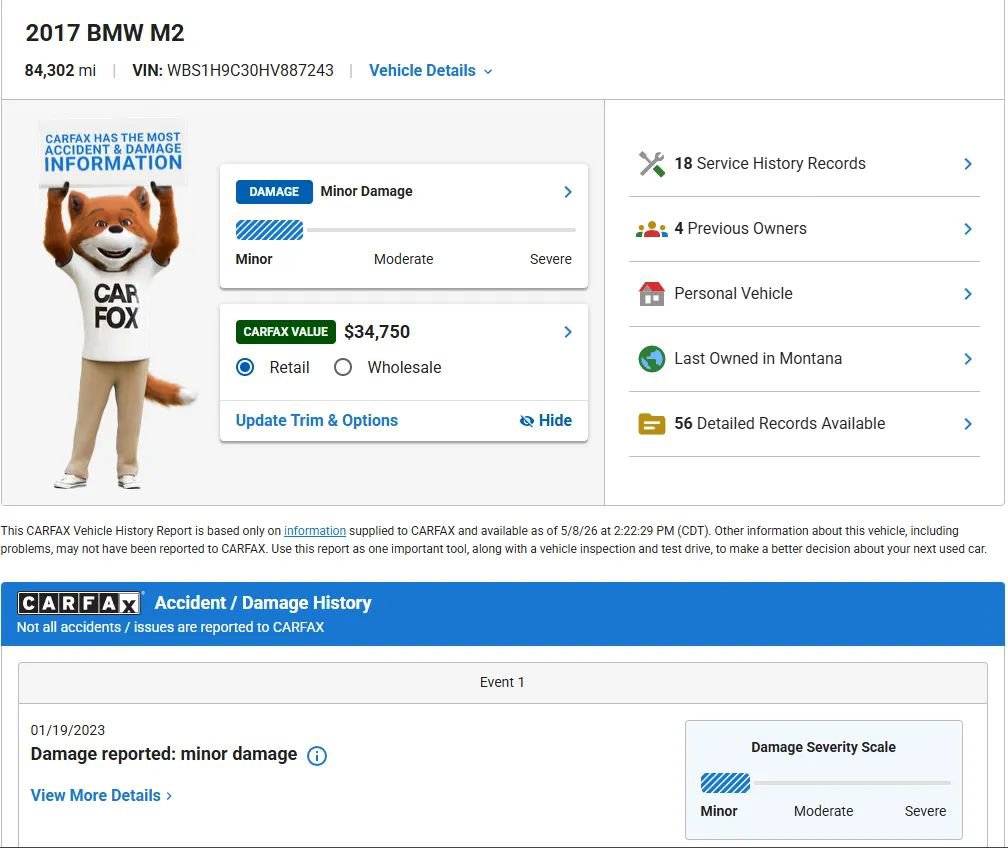Open the Service History Records chevron

pyautogui.click(x=968, y=164)
